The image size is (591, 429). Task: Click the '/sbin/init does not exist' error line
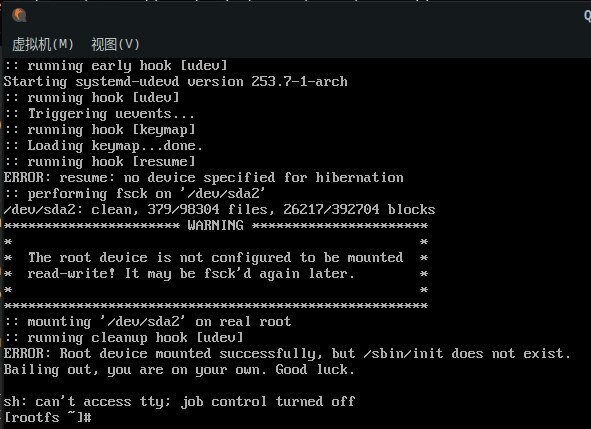(287, 354)
